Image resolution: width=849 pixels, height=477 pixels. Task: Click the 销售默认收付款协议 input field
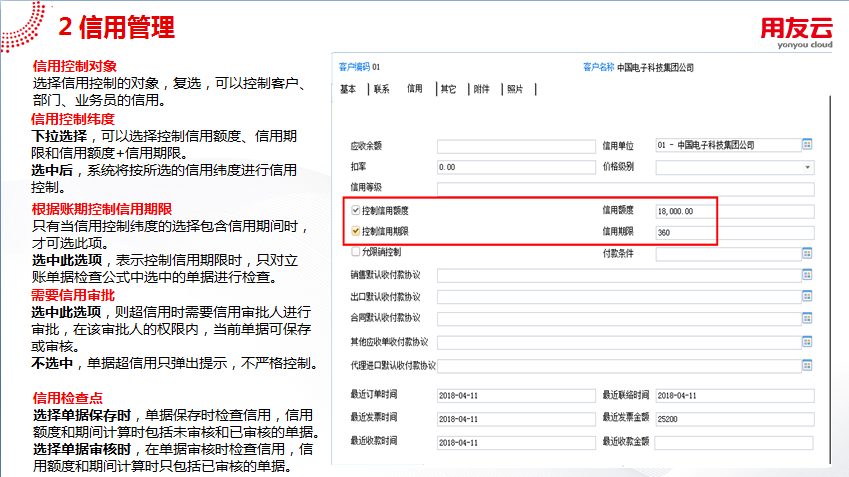pos(619,276)
